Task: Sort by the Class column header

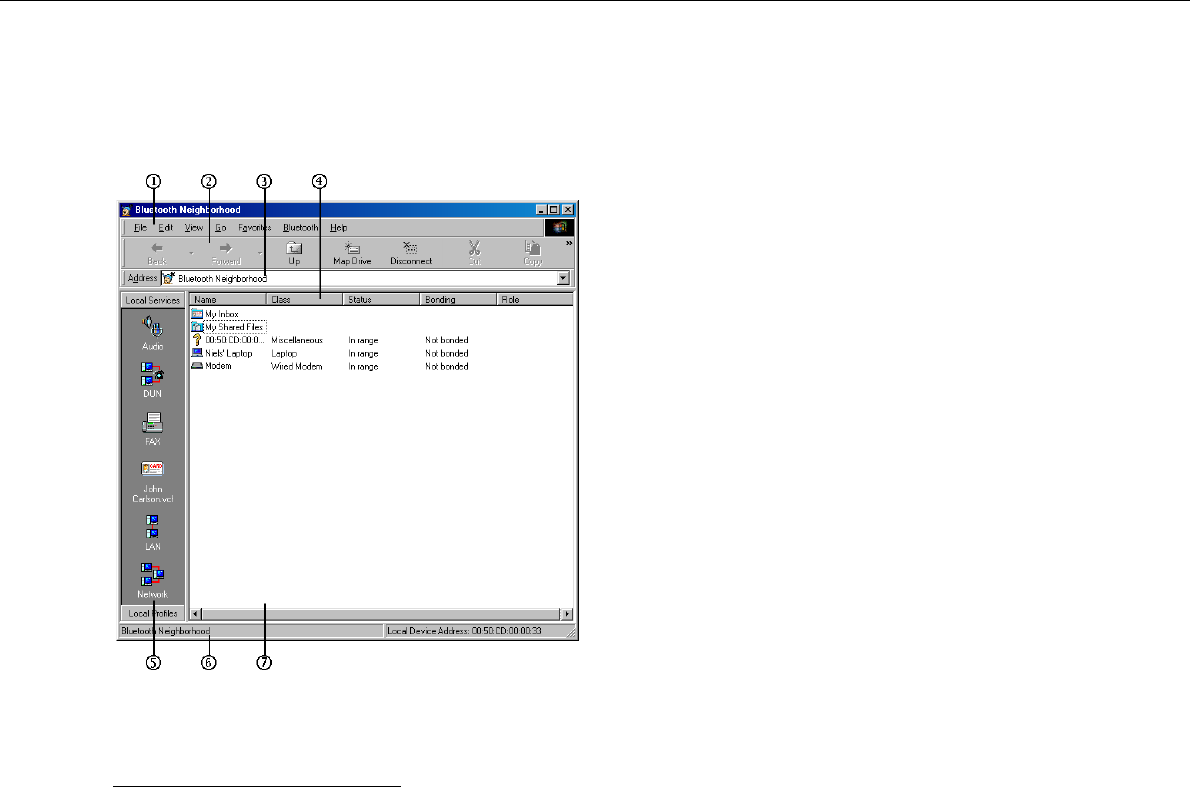Action: (x=304, y=300)
